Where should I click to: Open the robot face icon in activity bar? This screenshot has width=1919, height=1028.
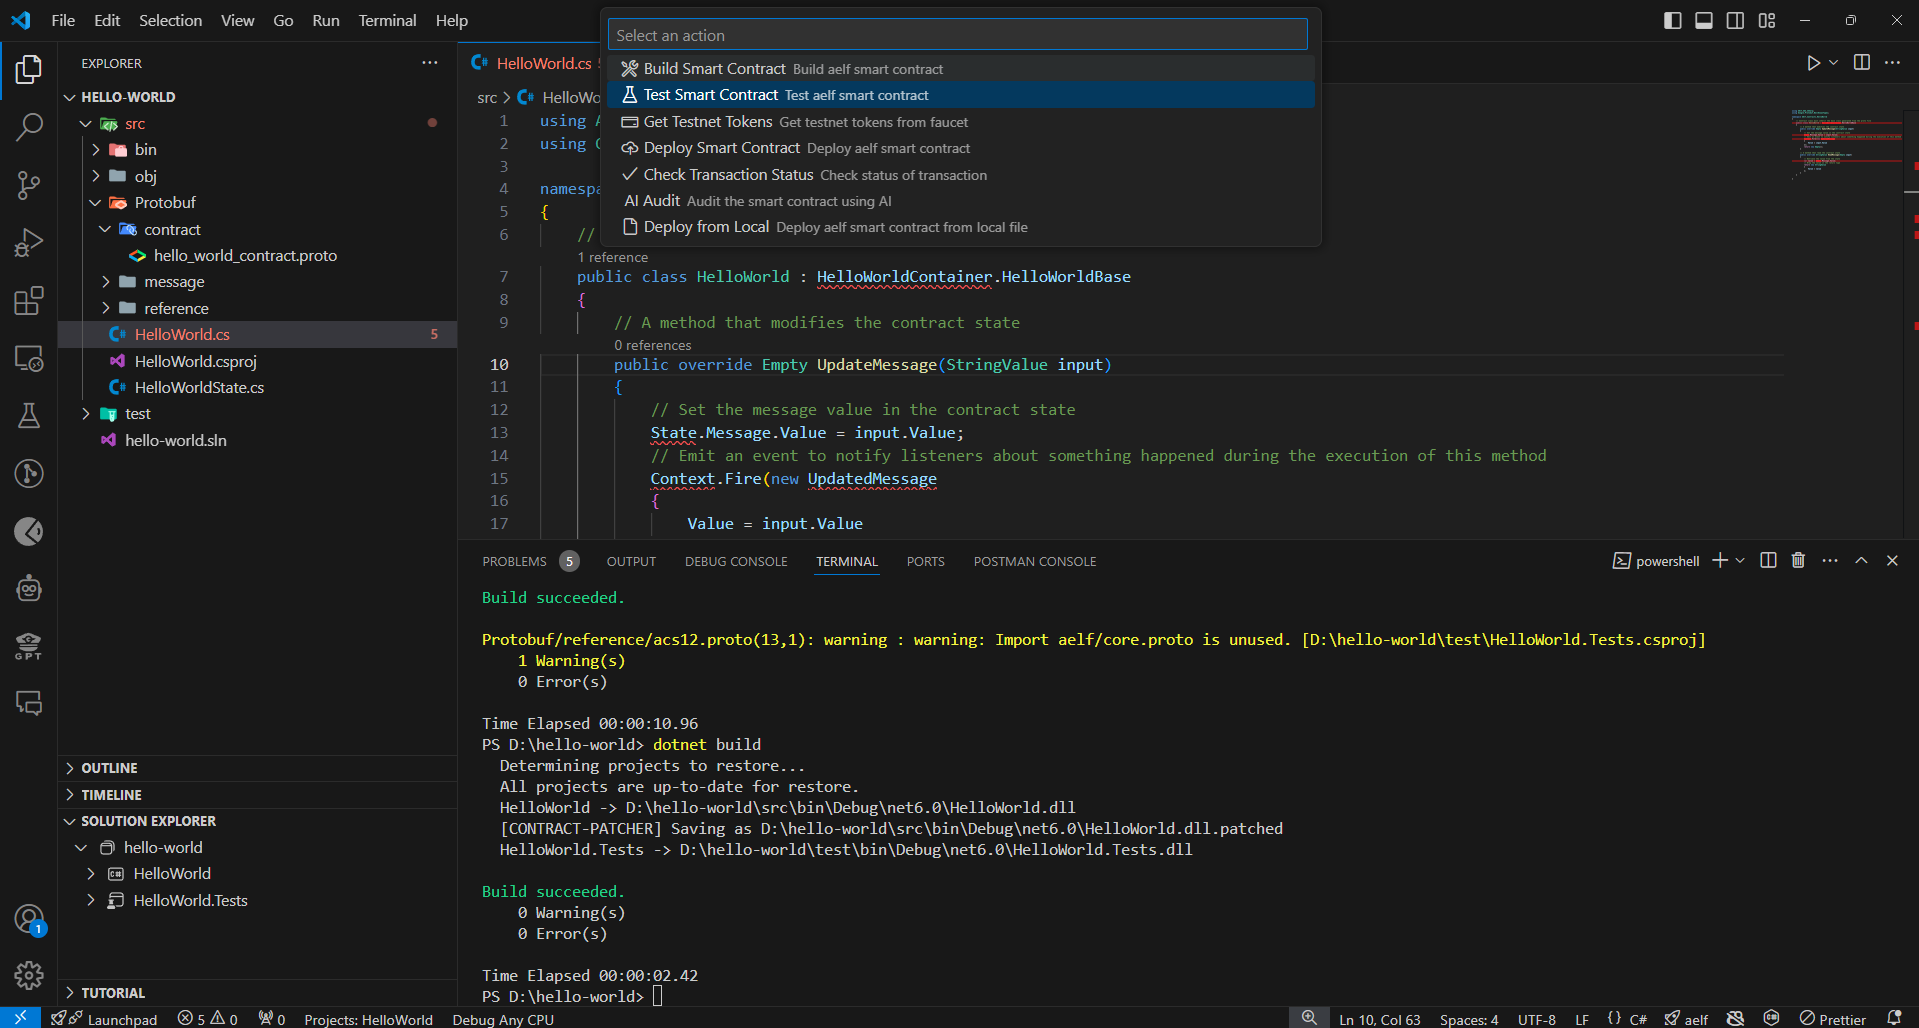coord(29,589)
